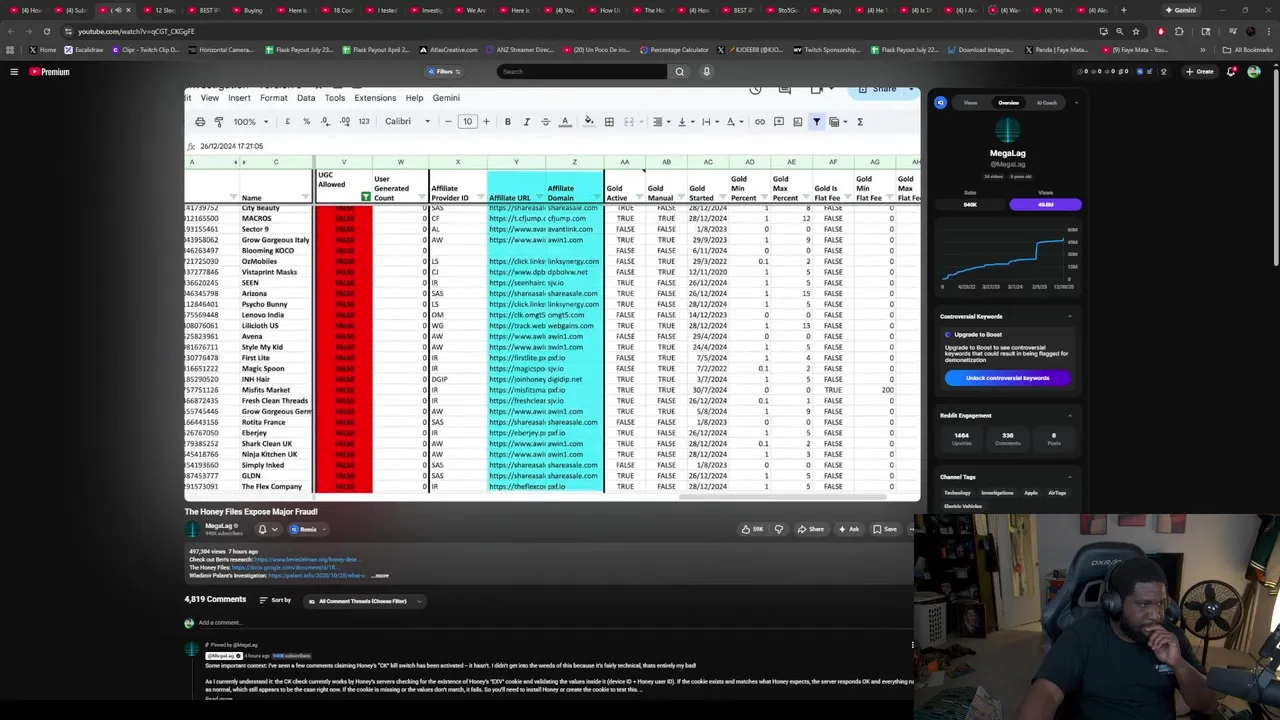The height and width of the screenshot is (720, 1280).
Task: Like the video with 59K likes
Action: [753, 529]
